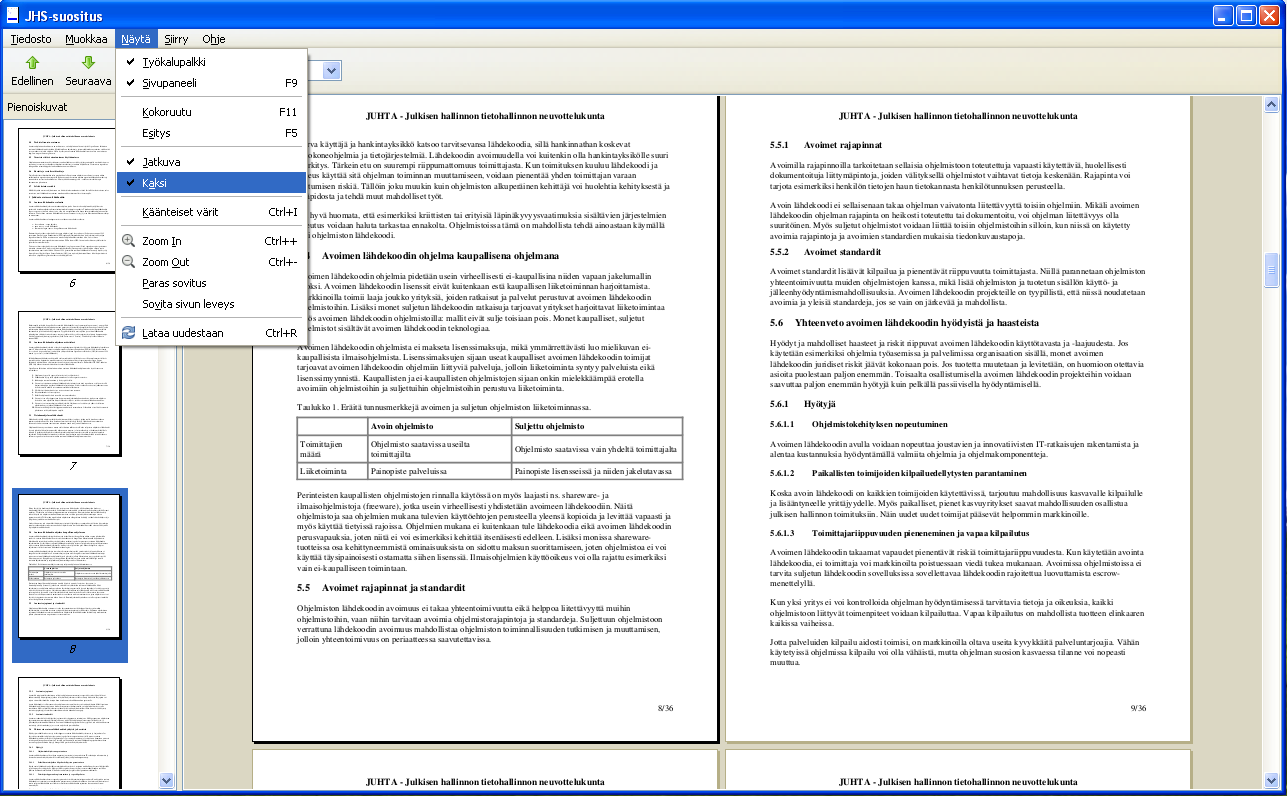Click document scrollbar up arrow
This screenshot has width=1287, height=796.
click(x=1272, y=103)
